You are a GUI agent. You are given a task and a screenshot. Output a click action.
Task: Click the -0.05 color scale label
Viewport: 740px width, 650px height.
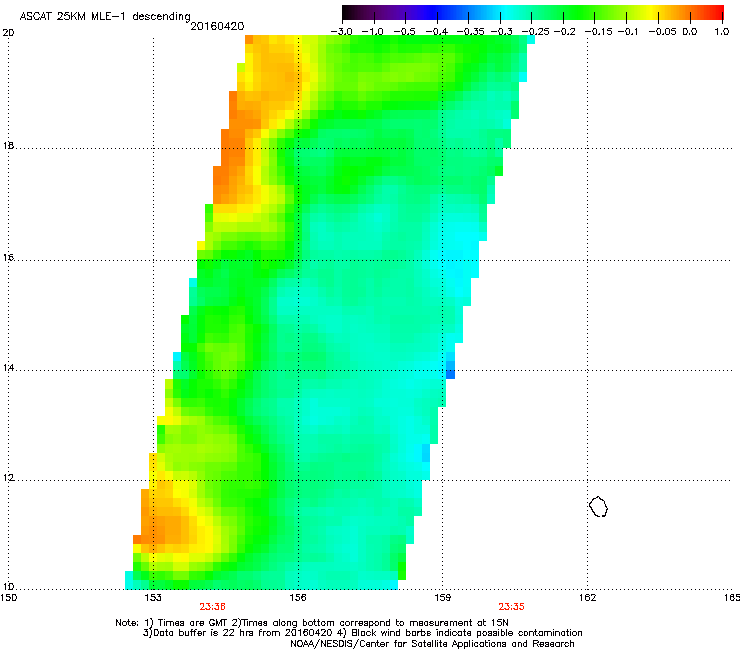pos(663,32)
